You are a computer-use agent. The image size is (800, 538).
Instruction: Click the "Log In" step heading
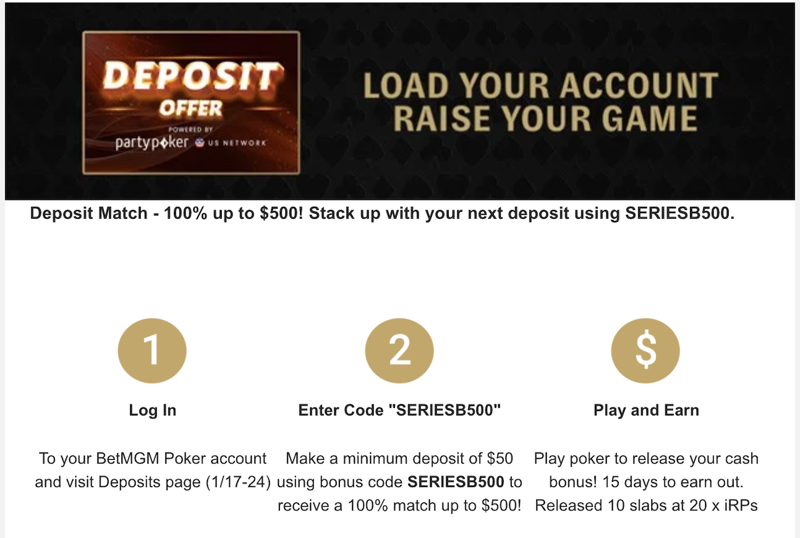coord(152,410)
